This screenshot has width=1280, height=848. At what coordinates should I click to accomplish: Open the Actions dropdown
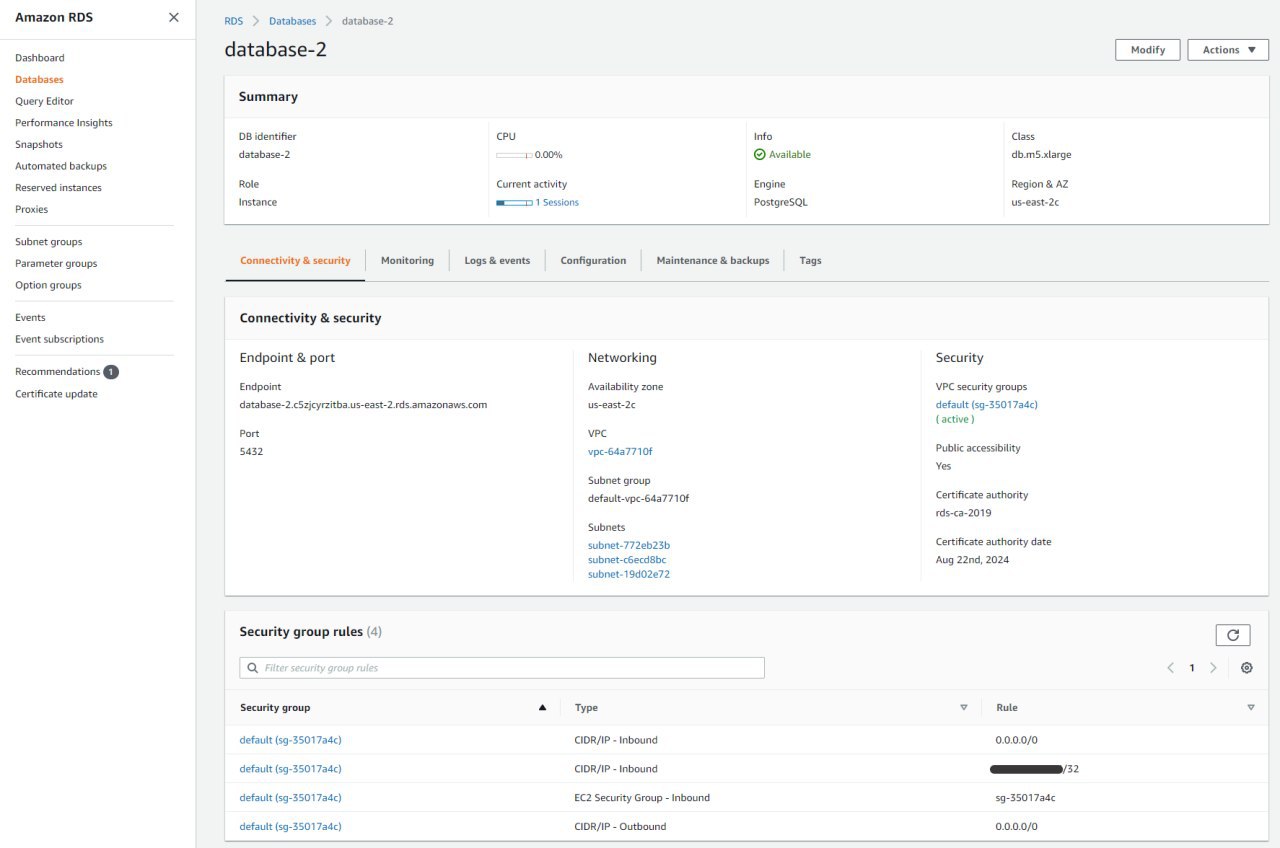1228,50
